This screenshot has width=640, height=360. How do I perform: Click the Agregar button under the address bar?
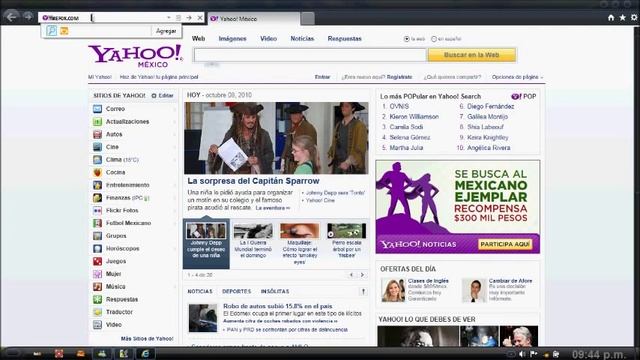(166, 31)
